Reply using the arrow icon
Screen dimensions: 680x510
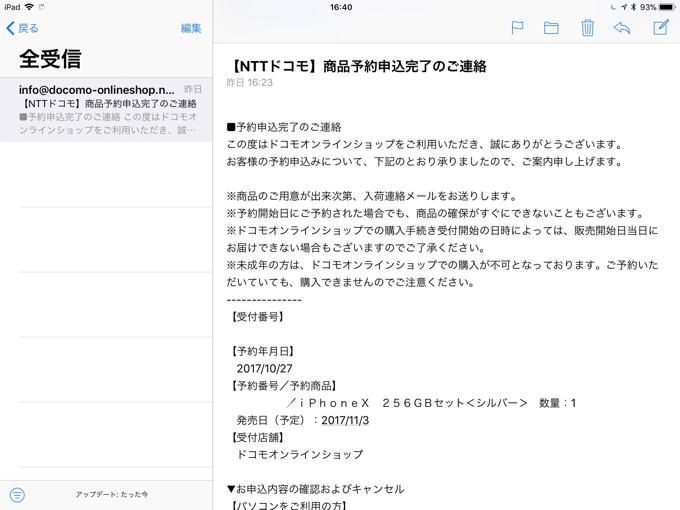[622, 28]
